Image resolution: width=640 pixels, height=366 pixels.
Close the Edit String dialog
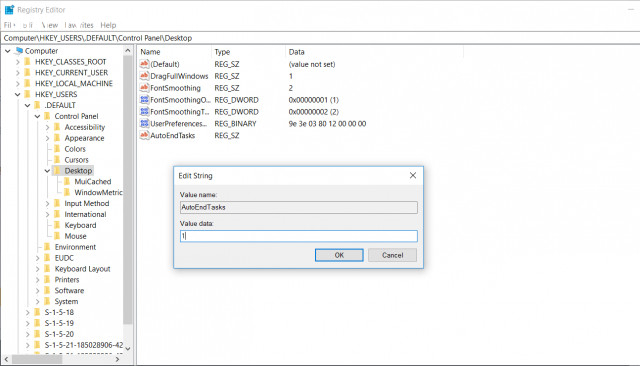[413, 175]
